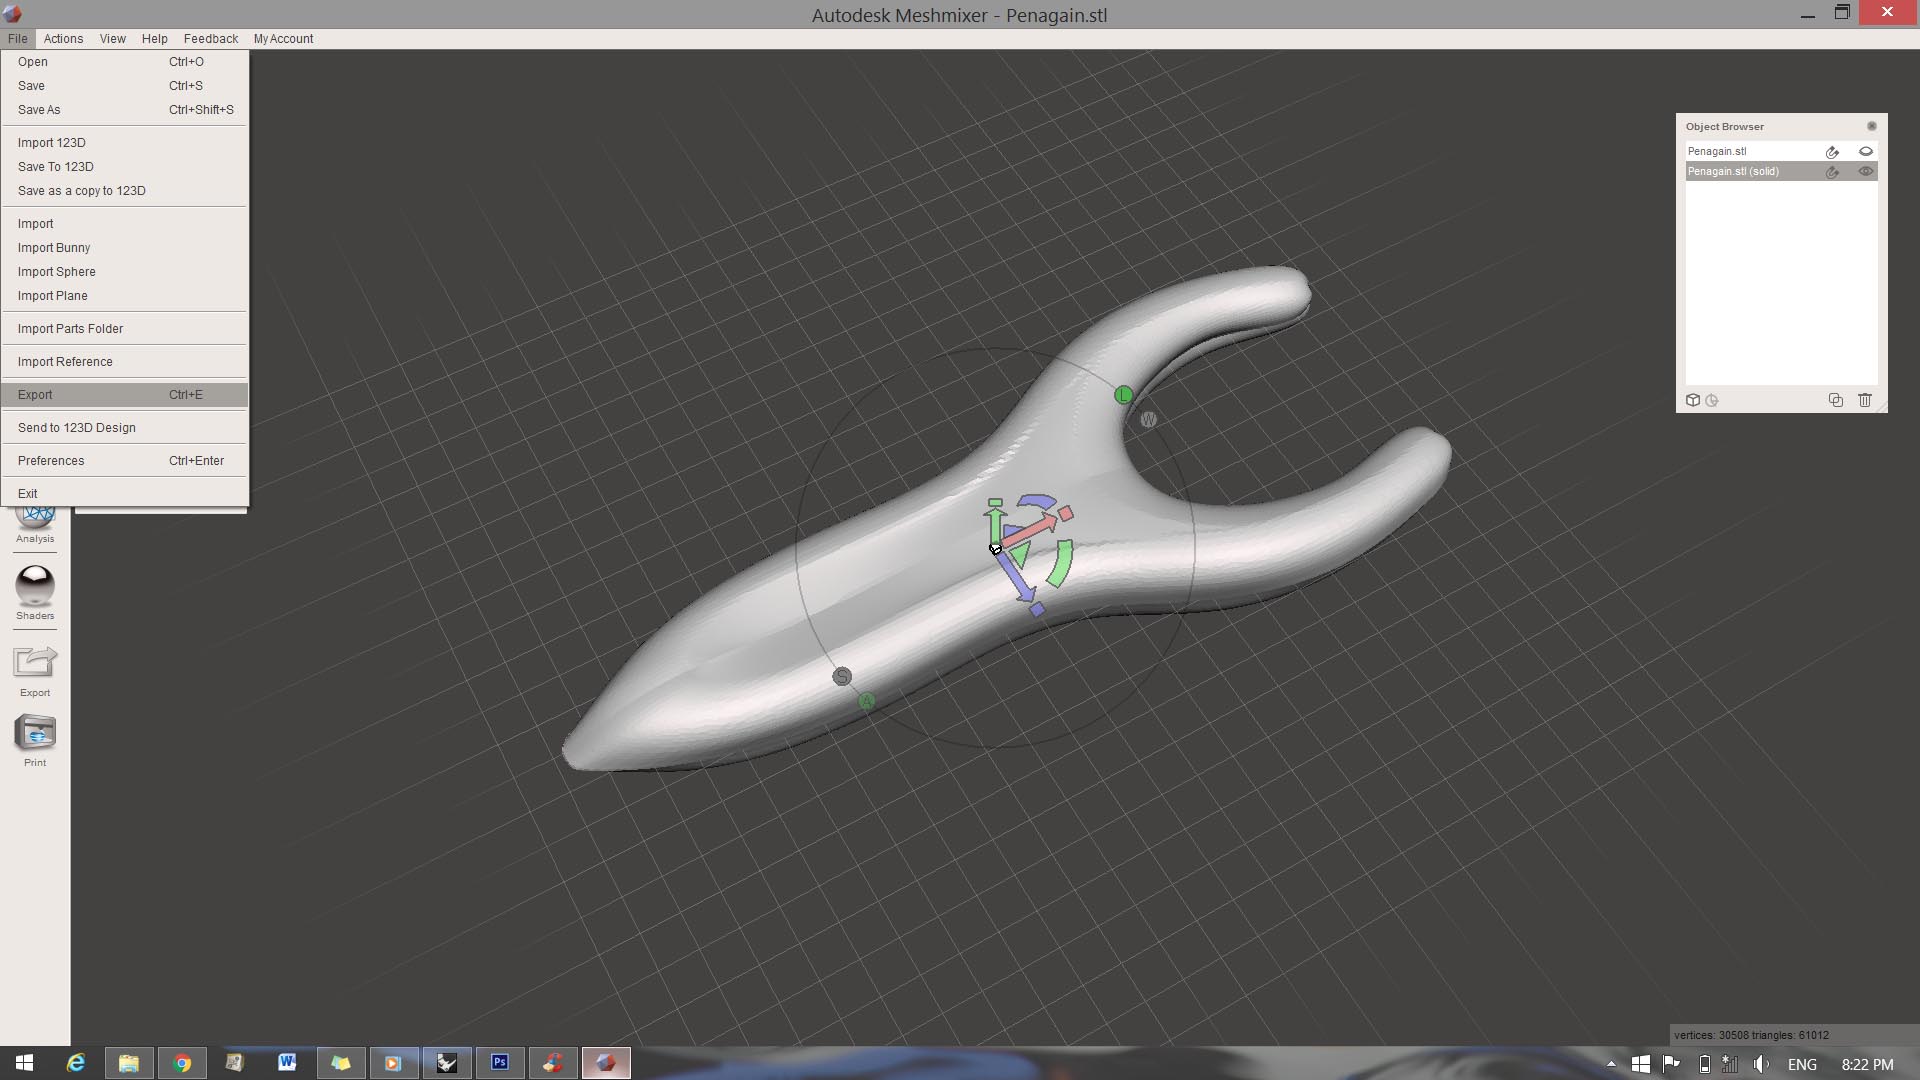Viewport: 1920px width, 1080px height.
Task: Select Save as a copy to 123D
Action: pos(124,191)
